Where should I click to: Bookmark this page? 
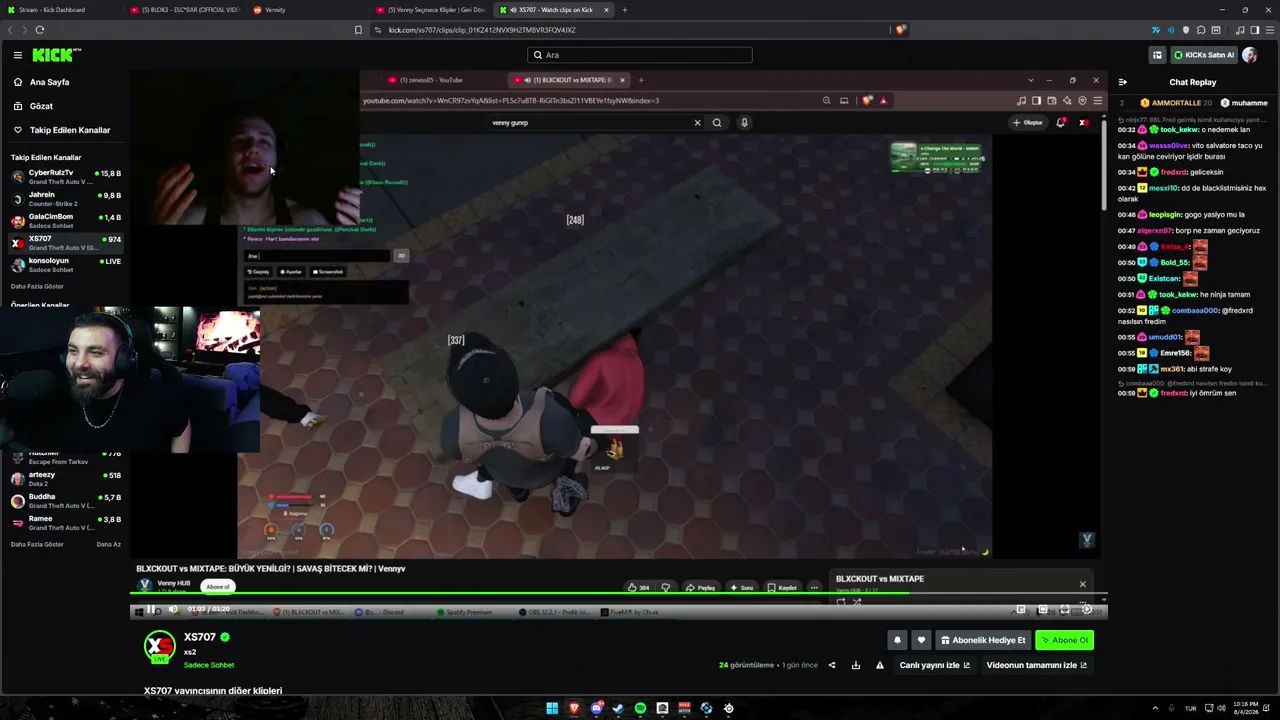pos(358,30)
